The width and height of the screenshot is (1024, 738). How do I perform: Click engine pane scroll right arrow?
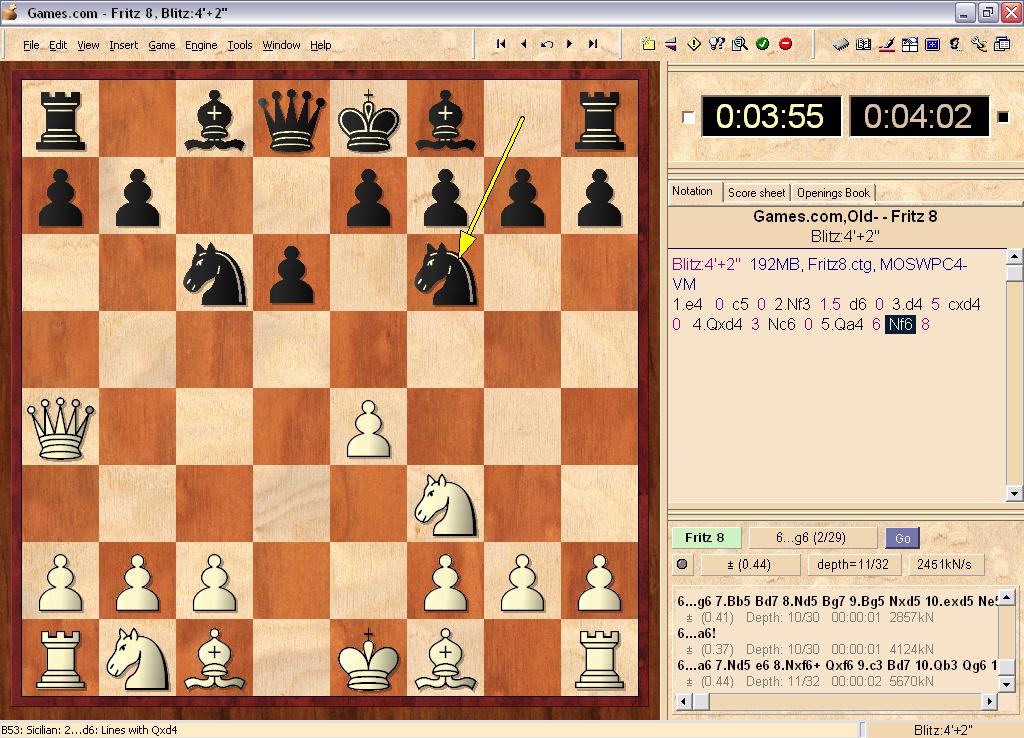pos(990,701)
